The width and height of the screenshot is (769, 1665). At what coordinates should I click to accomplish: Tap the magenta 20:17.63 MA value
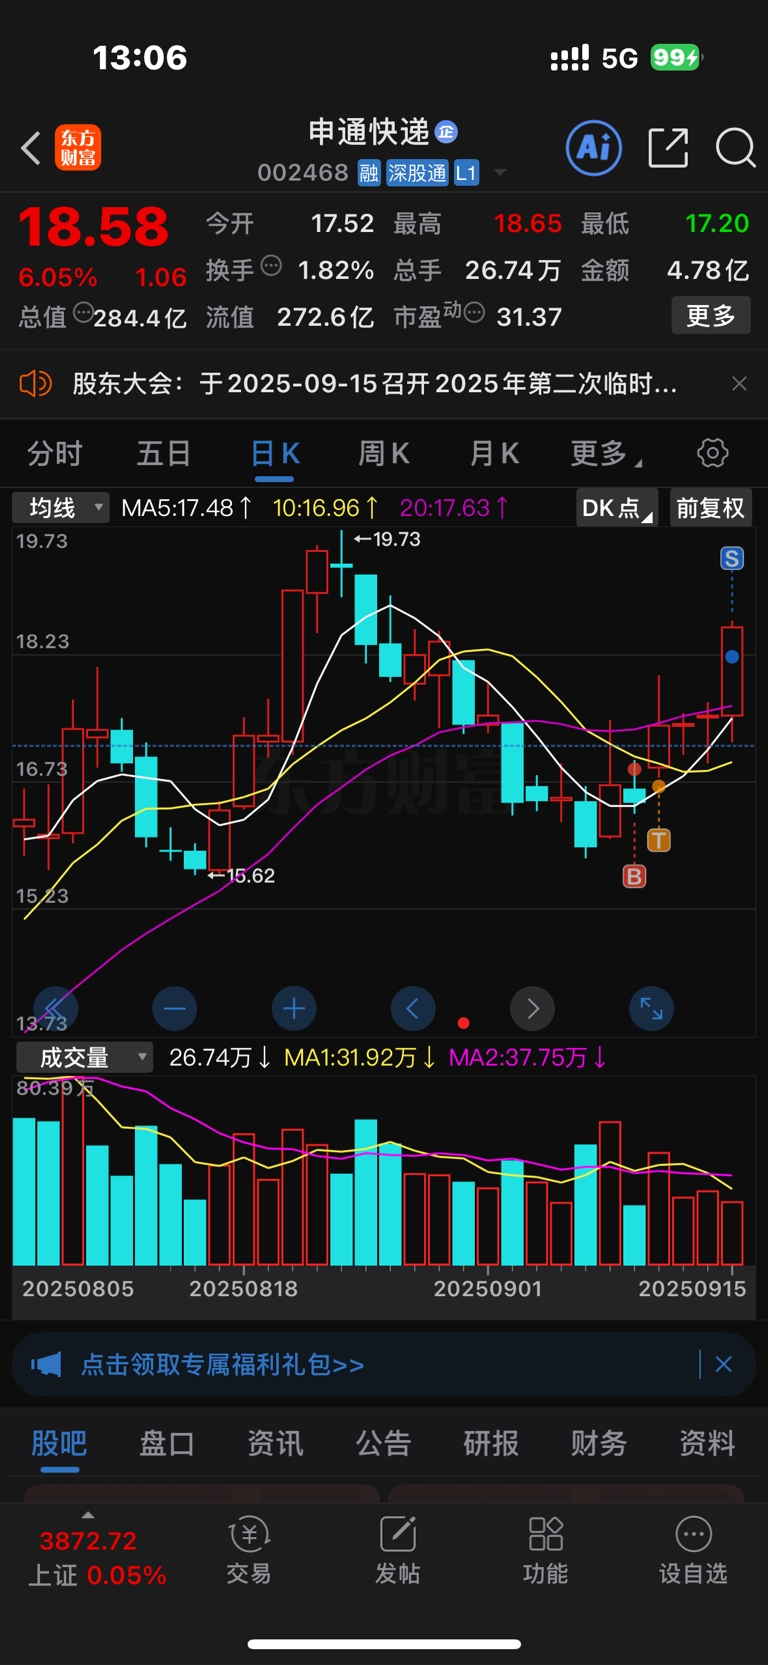click(455, 508)
